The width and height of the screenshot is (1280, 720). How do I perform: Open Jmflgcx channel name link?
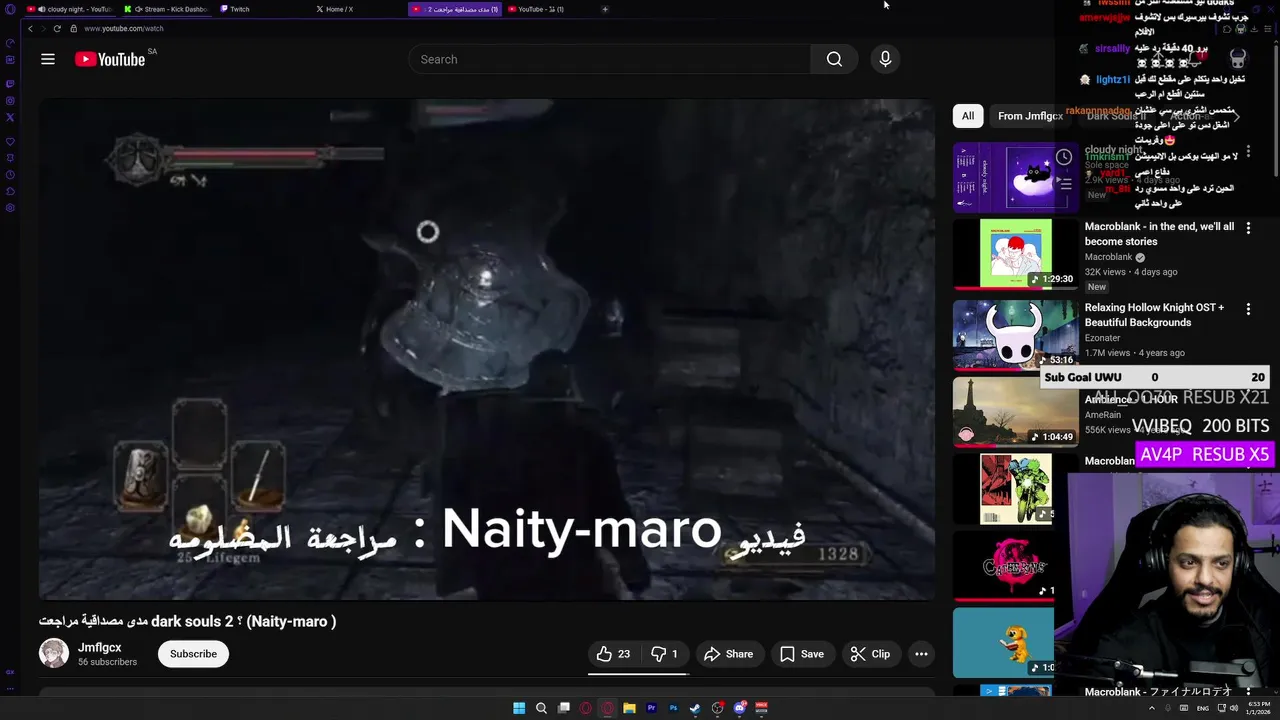[x=100, y=647]
